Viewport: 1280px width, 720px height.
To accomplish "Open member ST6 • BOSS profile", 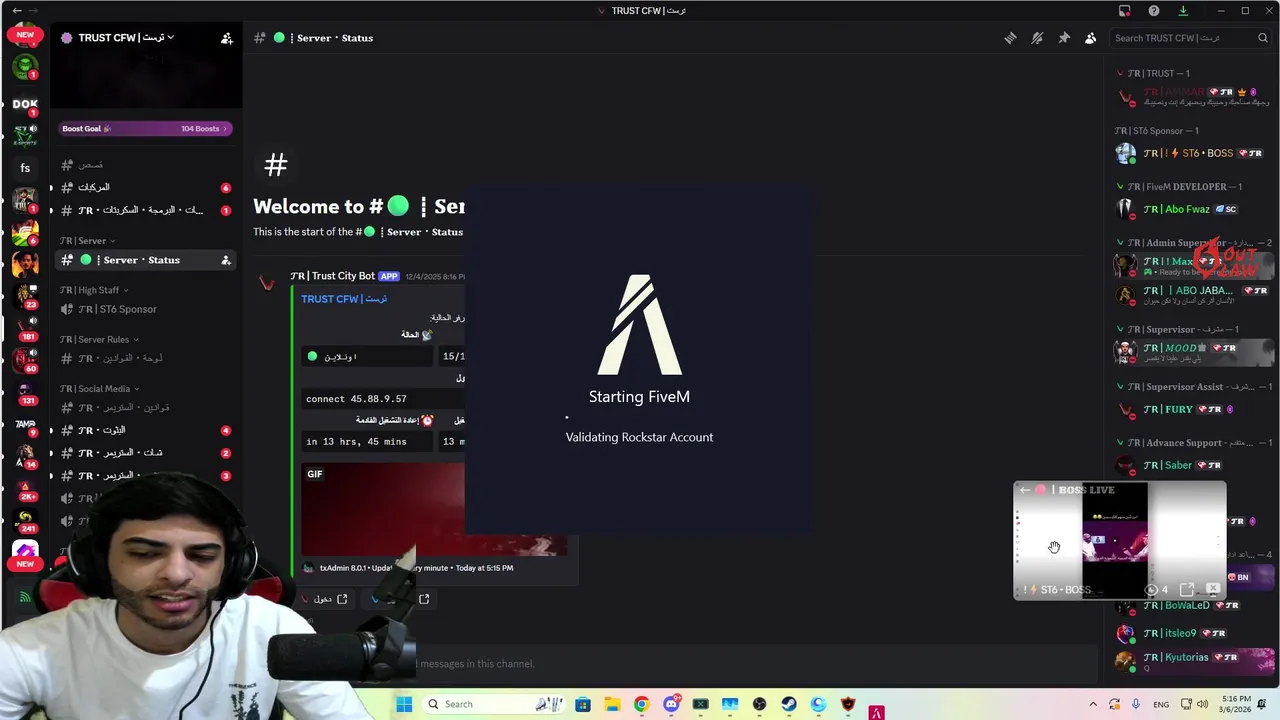I will (1193, 153).
